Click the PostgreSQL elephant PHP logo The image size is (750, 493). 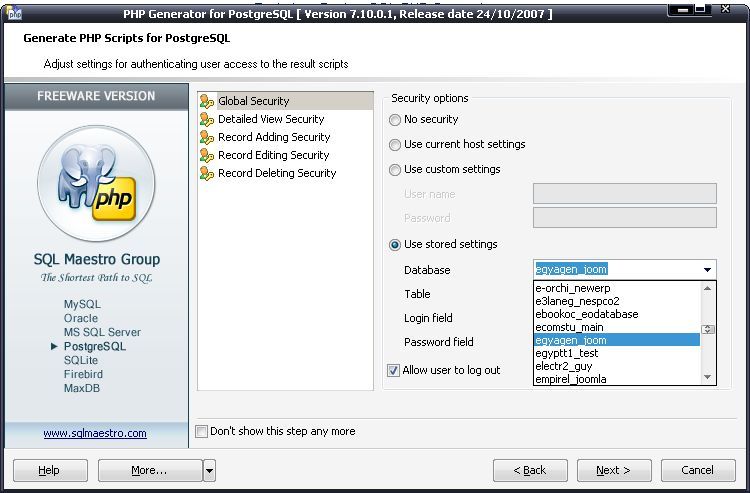[96, 184]
